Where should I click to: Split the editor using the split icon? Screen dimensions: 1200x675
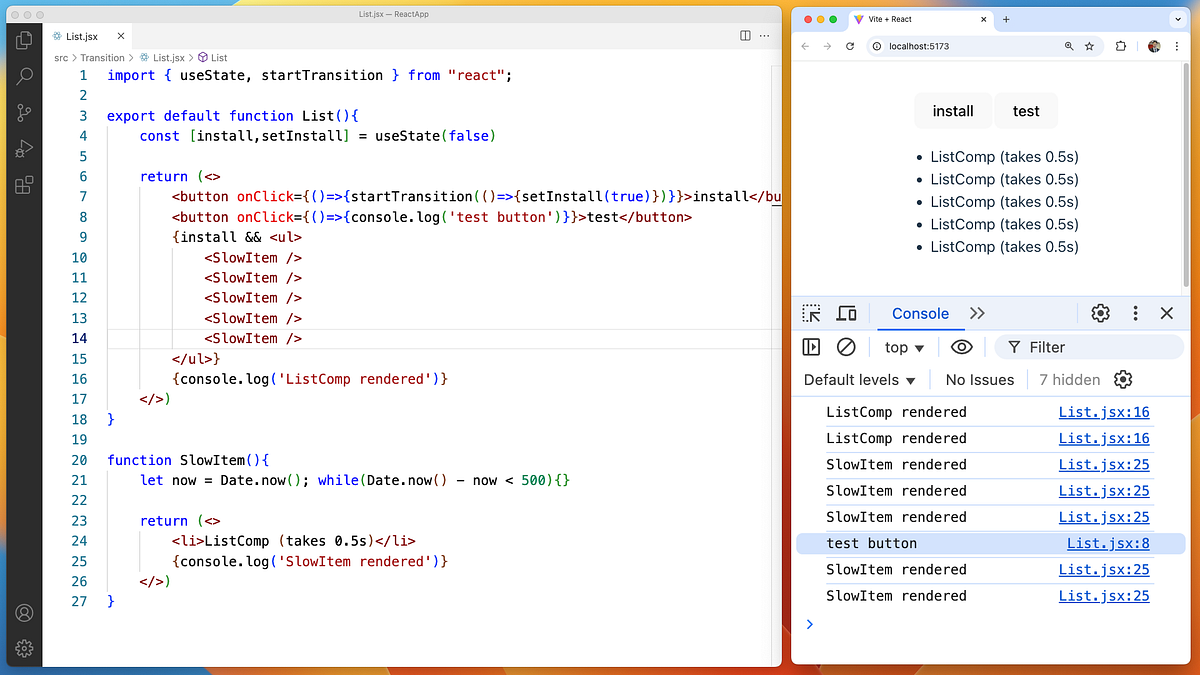744,34
